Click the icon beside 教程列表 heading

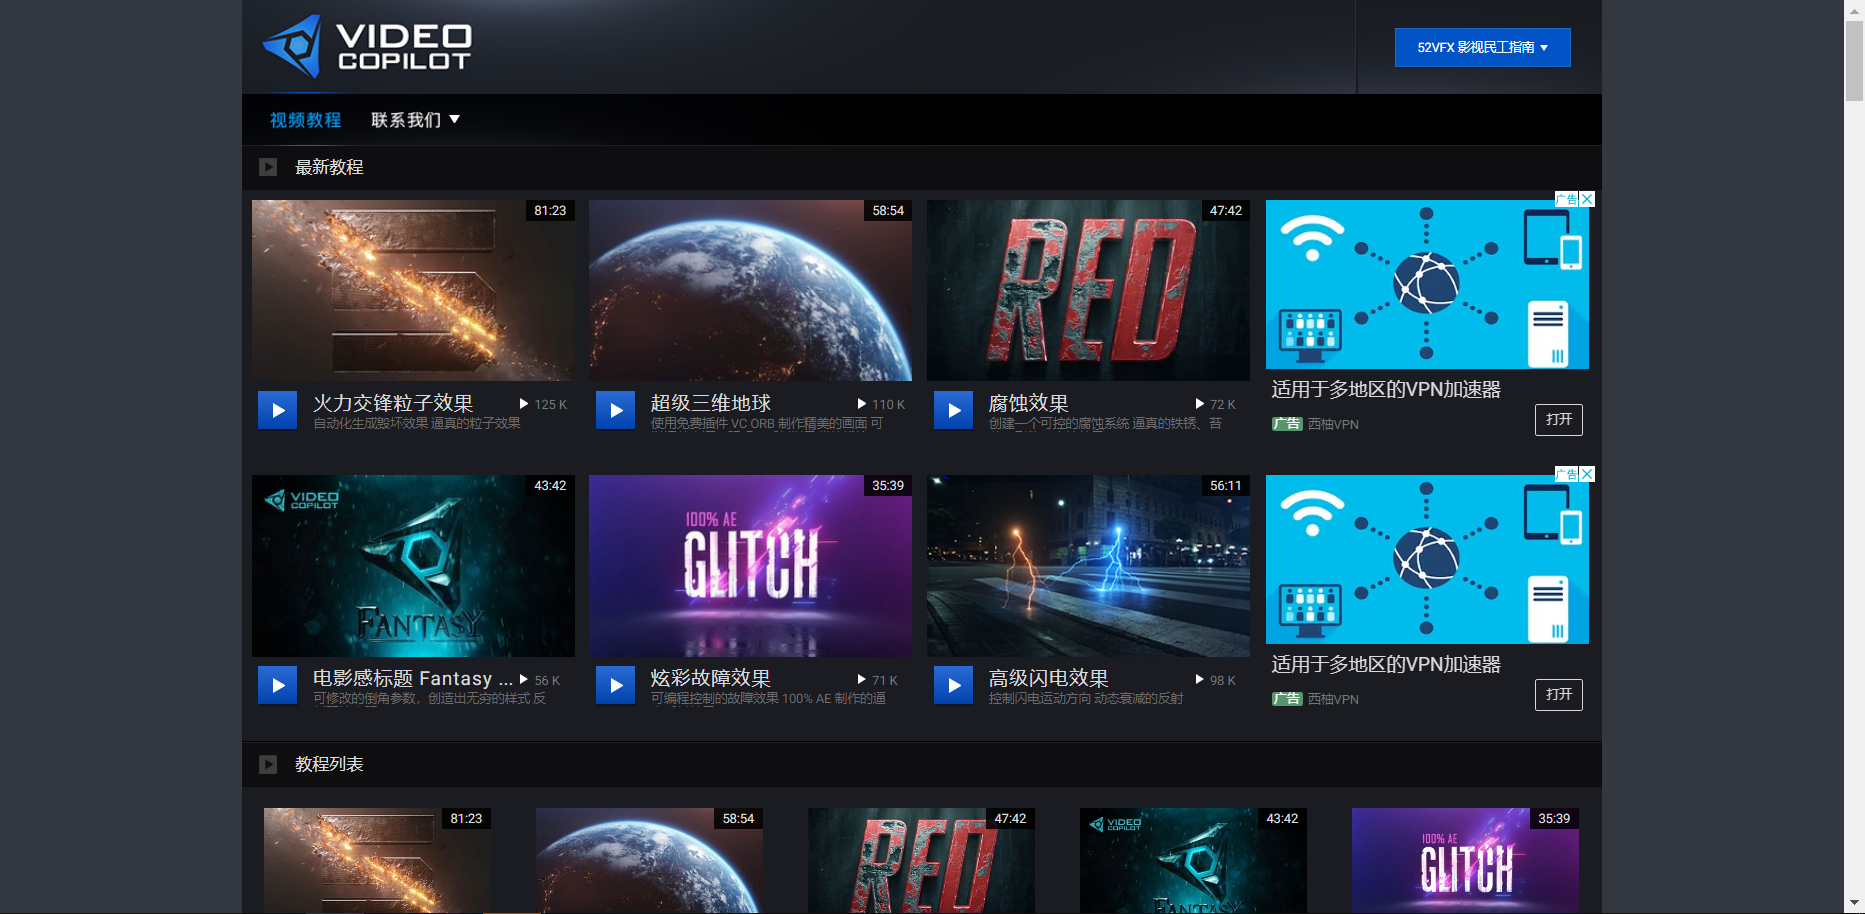268,764
